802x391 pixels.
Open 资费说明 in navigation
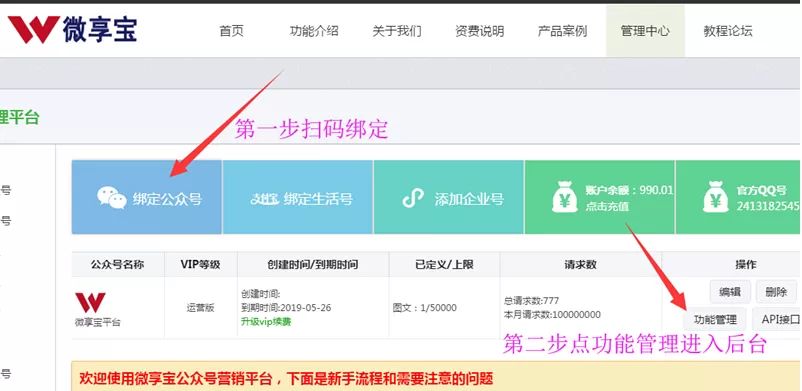click(x=480, y=31)
